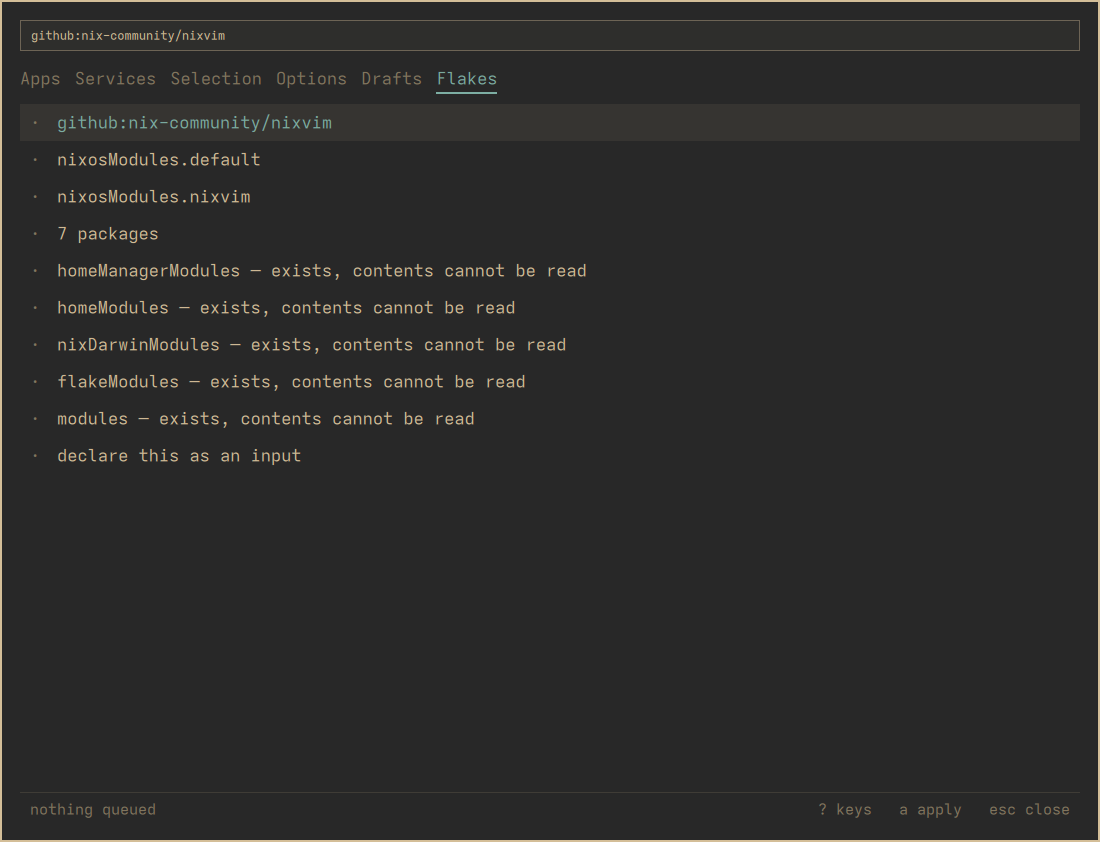Select the Flakes tab
1100x842 pixels.
(467, 79)
